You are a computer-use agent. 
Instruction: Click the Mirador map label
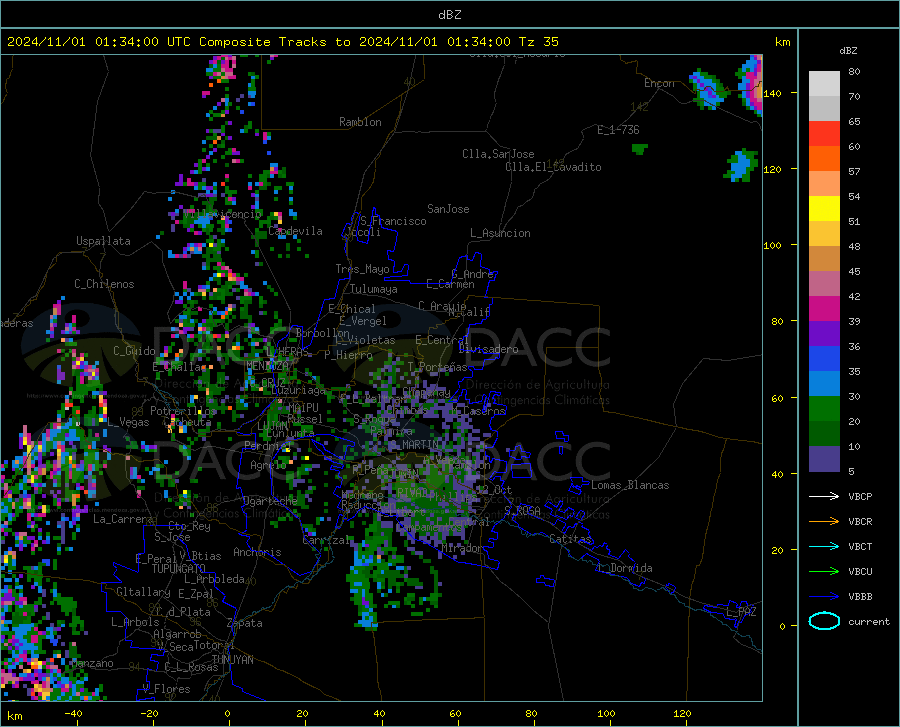[x=462, y=548]
